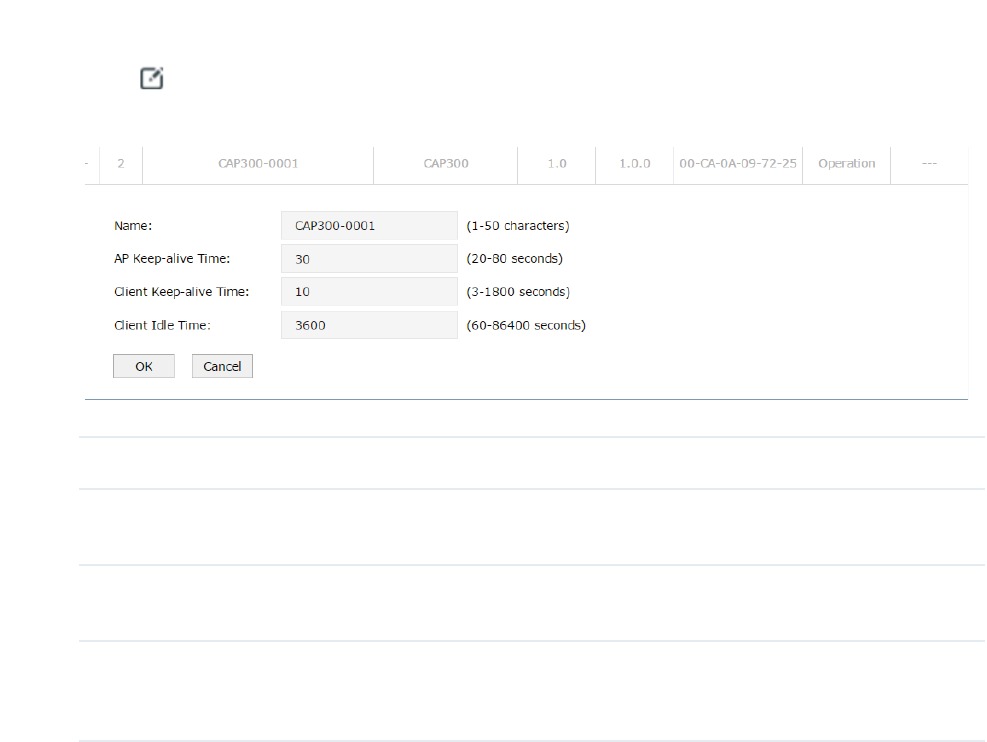
Task: Click the Name: label
Action: pos(133,225)
